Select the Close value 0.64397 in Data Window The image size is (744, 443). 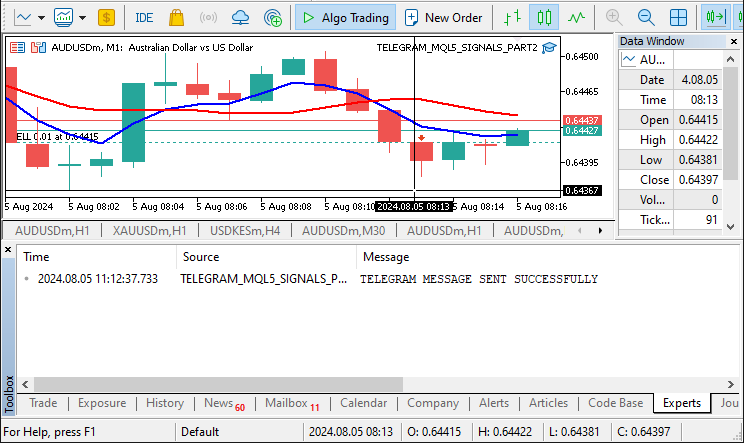coord(698,180)
